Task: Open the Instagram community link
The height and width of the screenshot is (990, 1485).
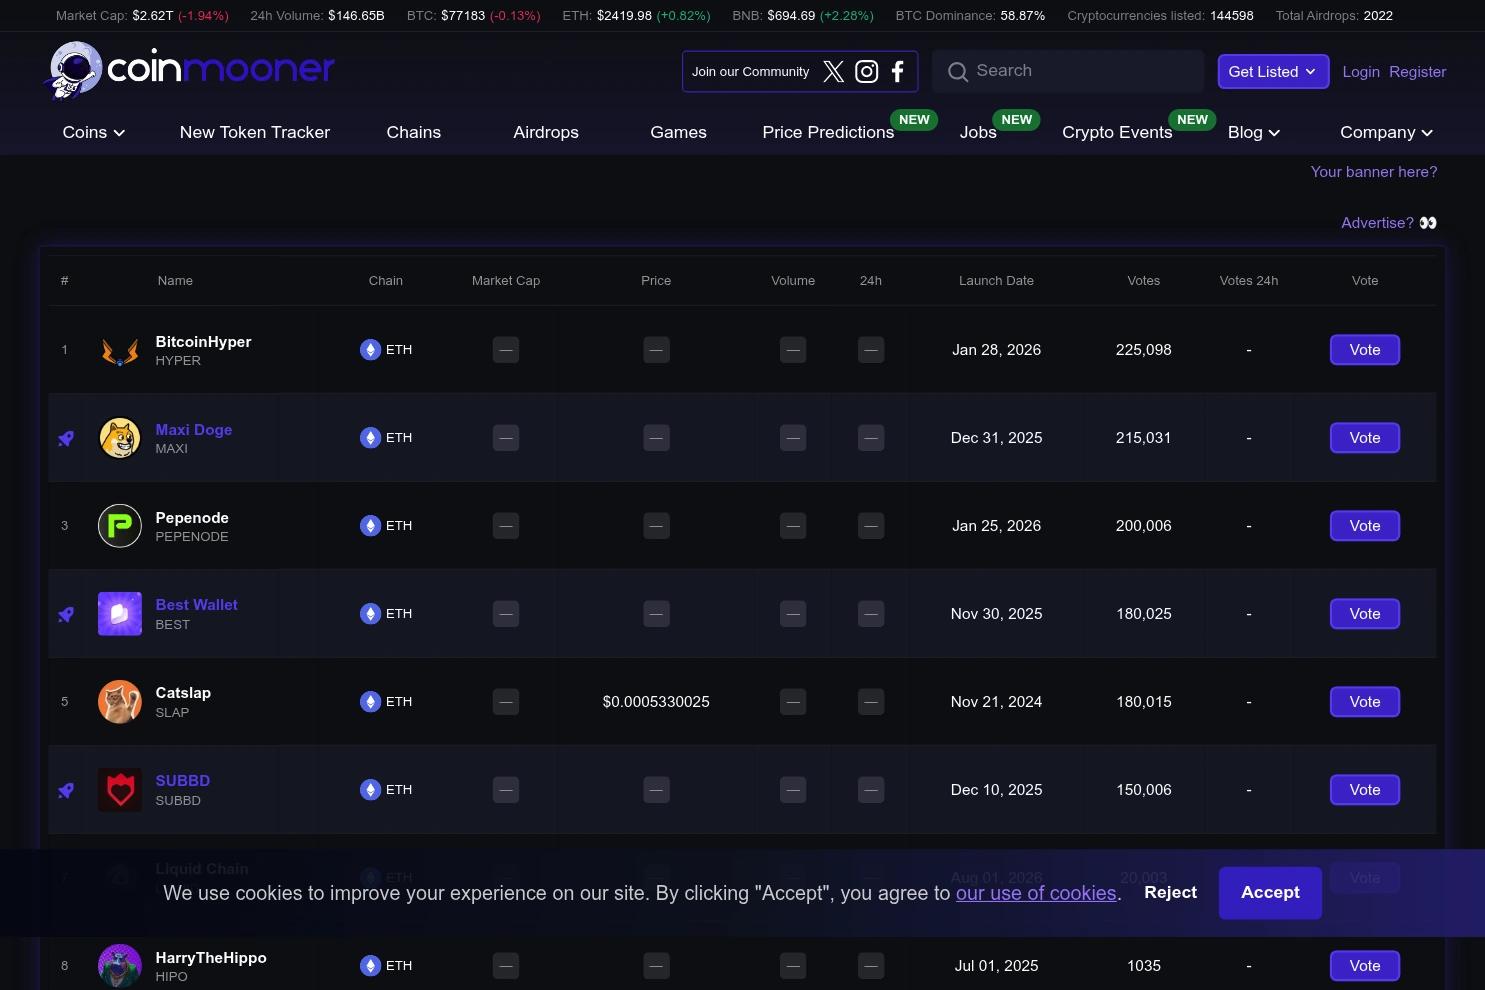Action: pos(867,72)
